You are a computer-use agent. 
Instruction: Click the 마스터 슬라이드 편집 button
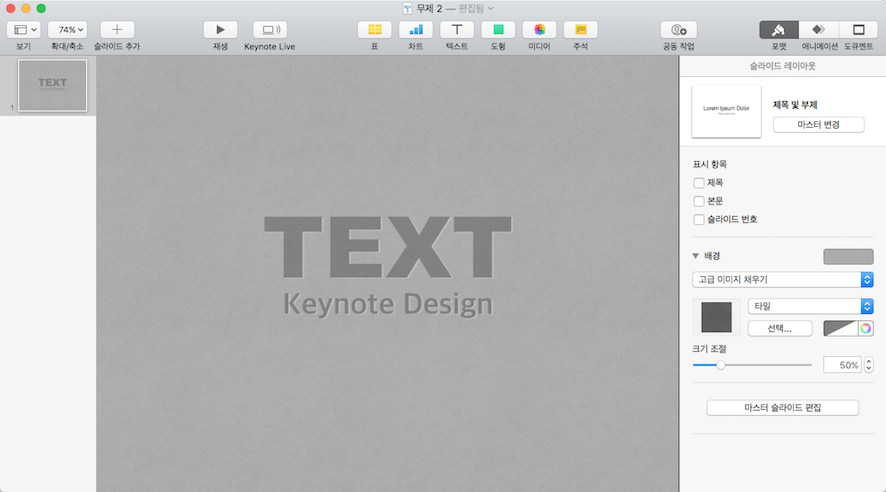click(x=783, y=408)
